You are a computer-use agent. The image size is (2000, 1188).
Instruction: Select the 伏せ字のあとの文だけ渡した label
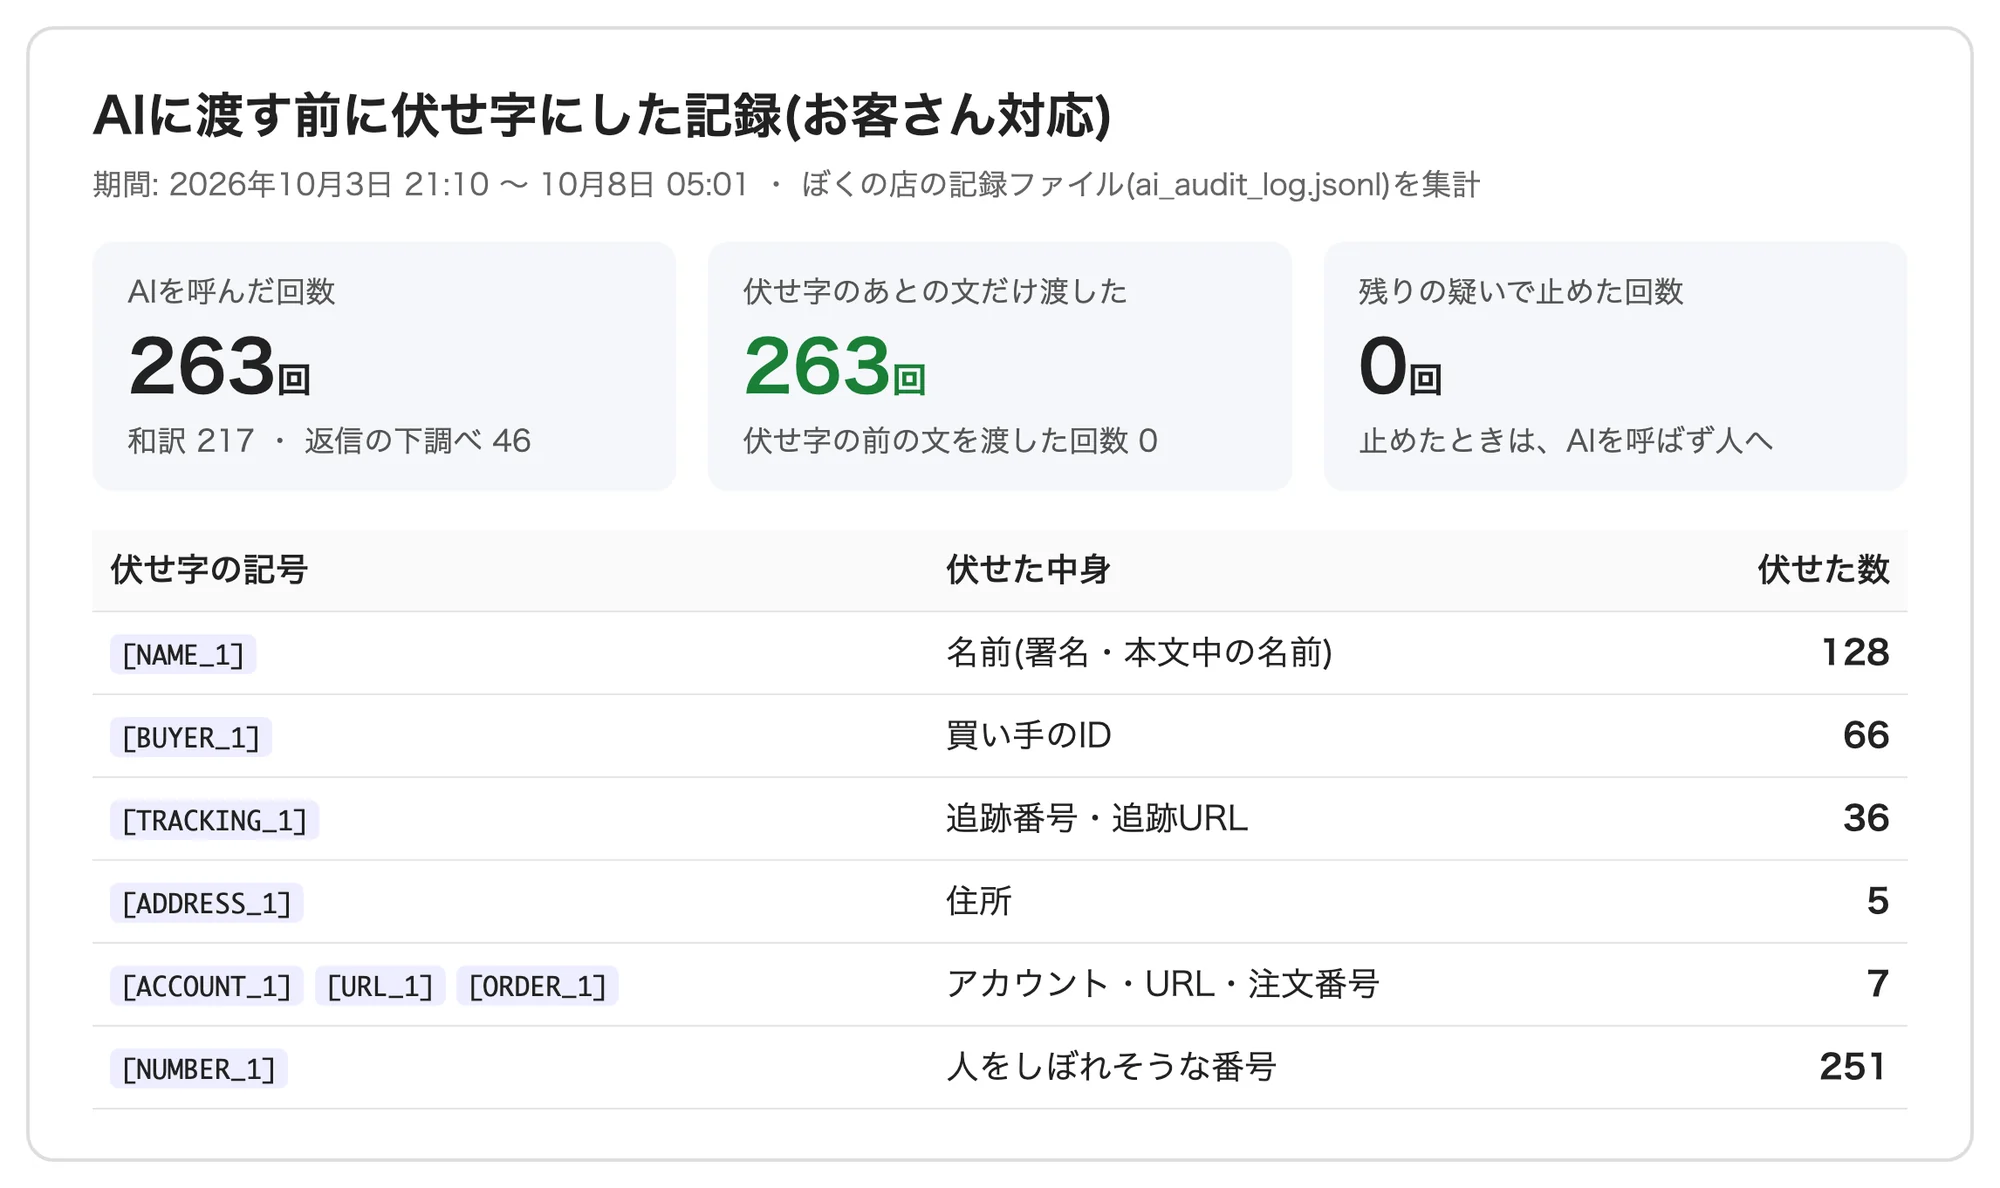[x=935, y=291]
